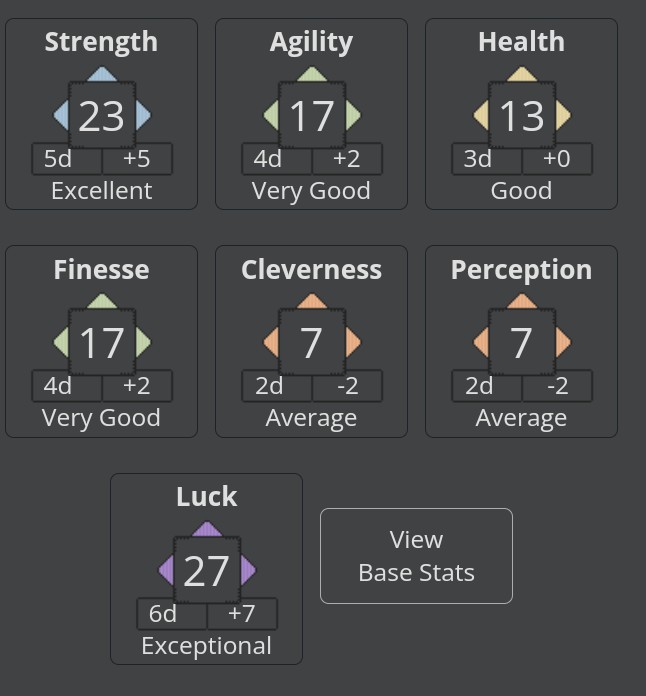Click the green right arrow beside Agility 17
The width and height of the screenshot is (646, 696).
[353, 115]
